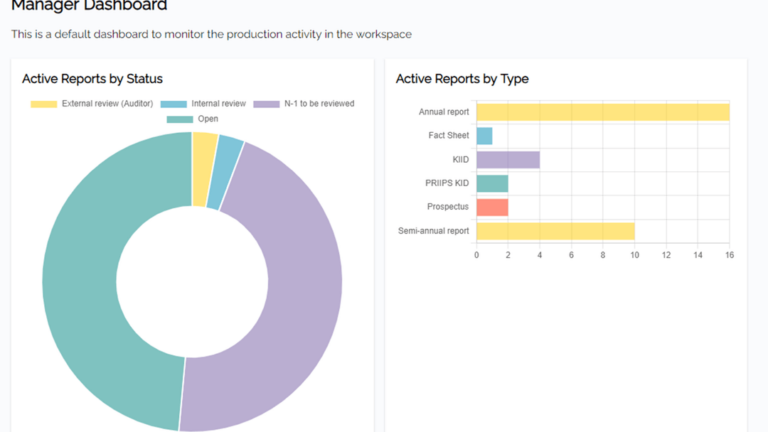Click the yellow Annual report bar
The width and height of the screenshot is (768, 432).
(x=602, y=112)
